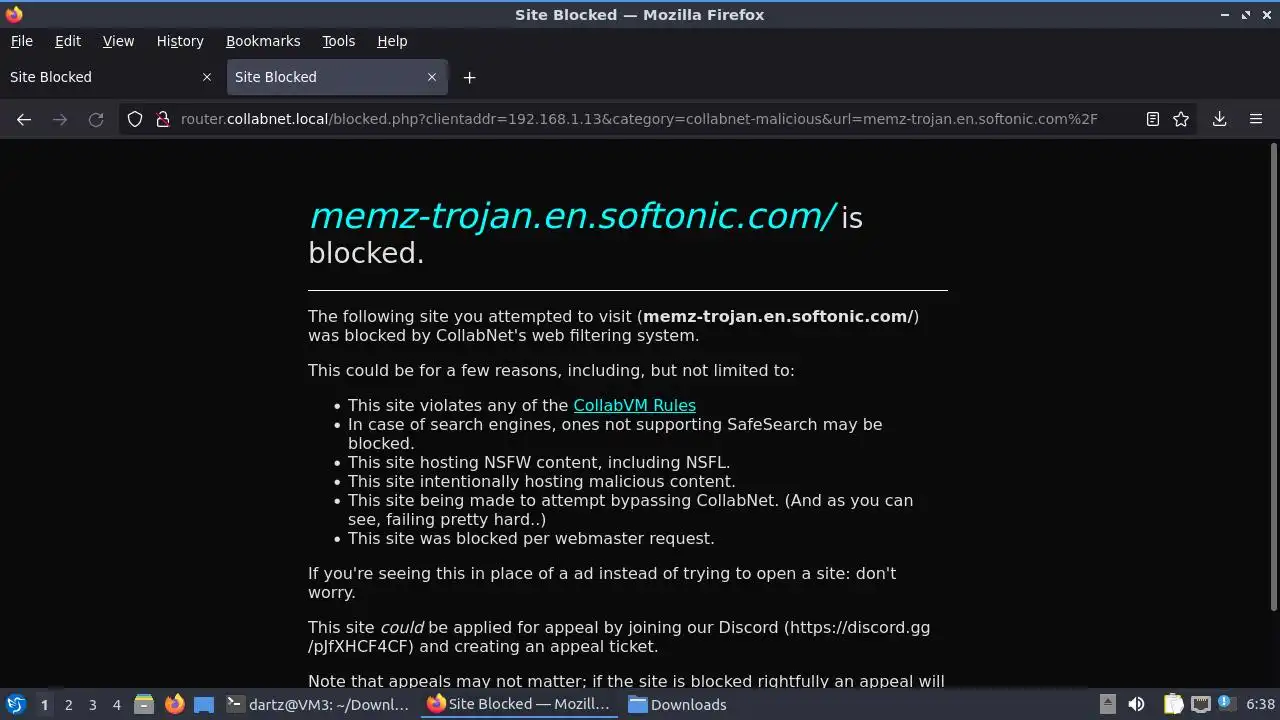Screen dimensions: 1280x720
Task: Open the volume control in the tray
Action: [1136, 704]
